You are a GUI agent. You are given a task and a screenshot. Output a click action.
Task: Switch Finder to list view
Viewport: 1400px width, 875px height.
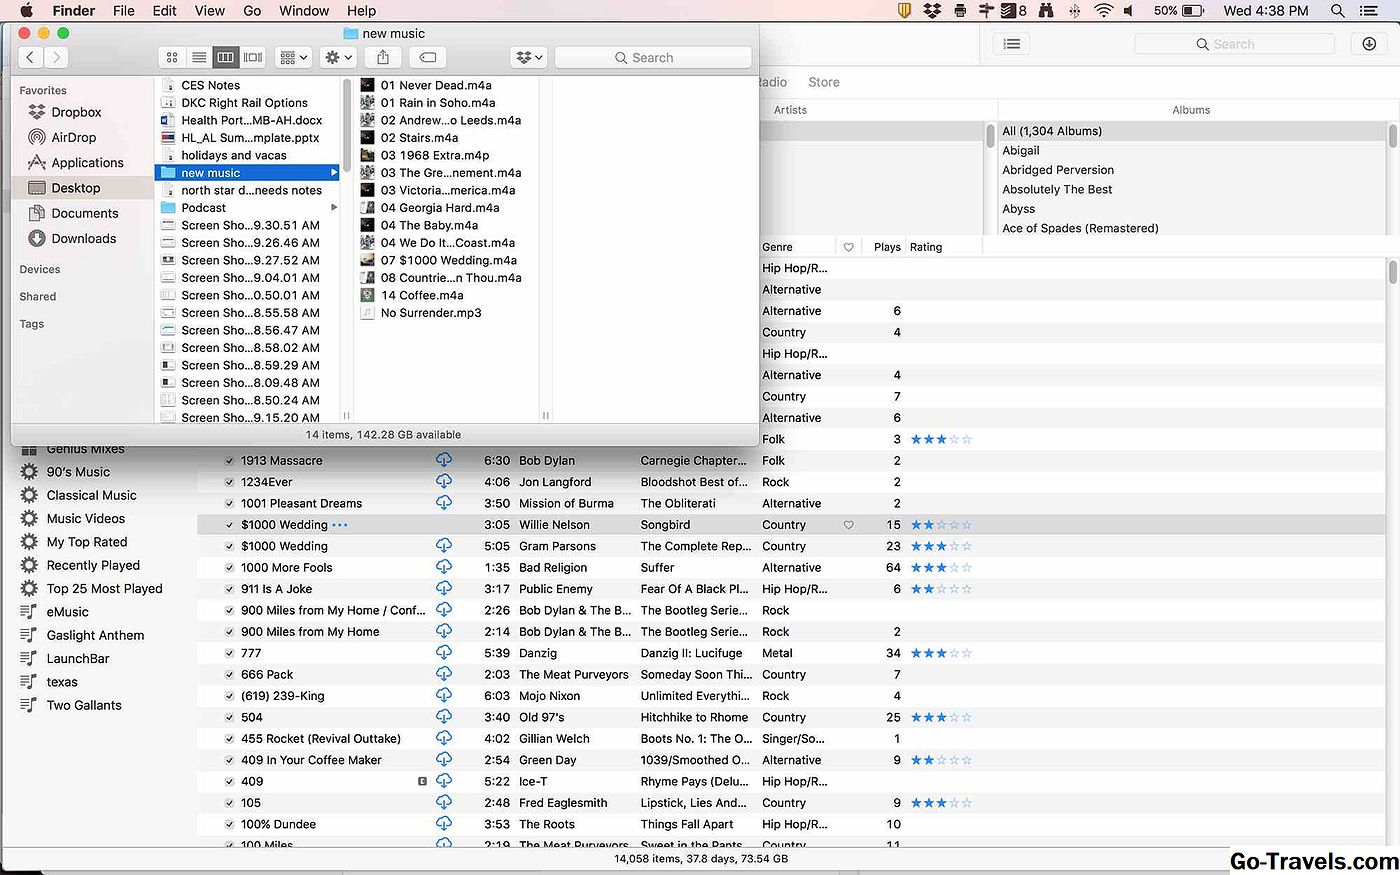coord(199,58)
